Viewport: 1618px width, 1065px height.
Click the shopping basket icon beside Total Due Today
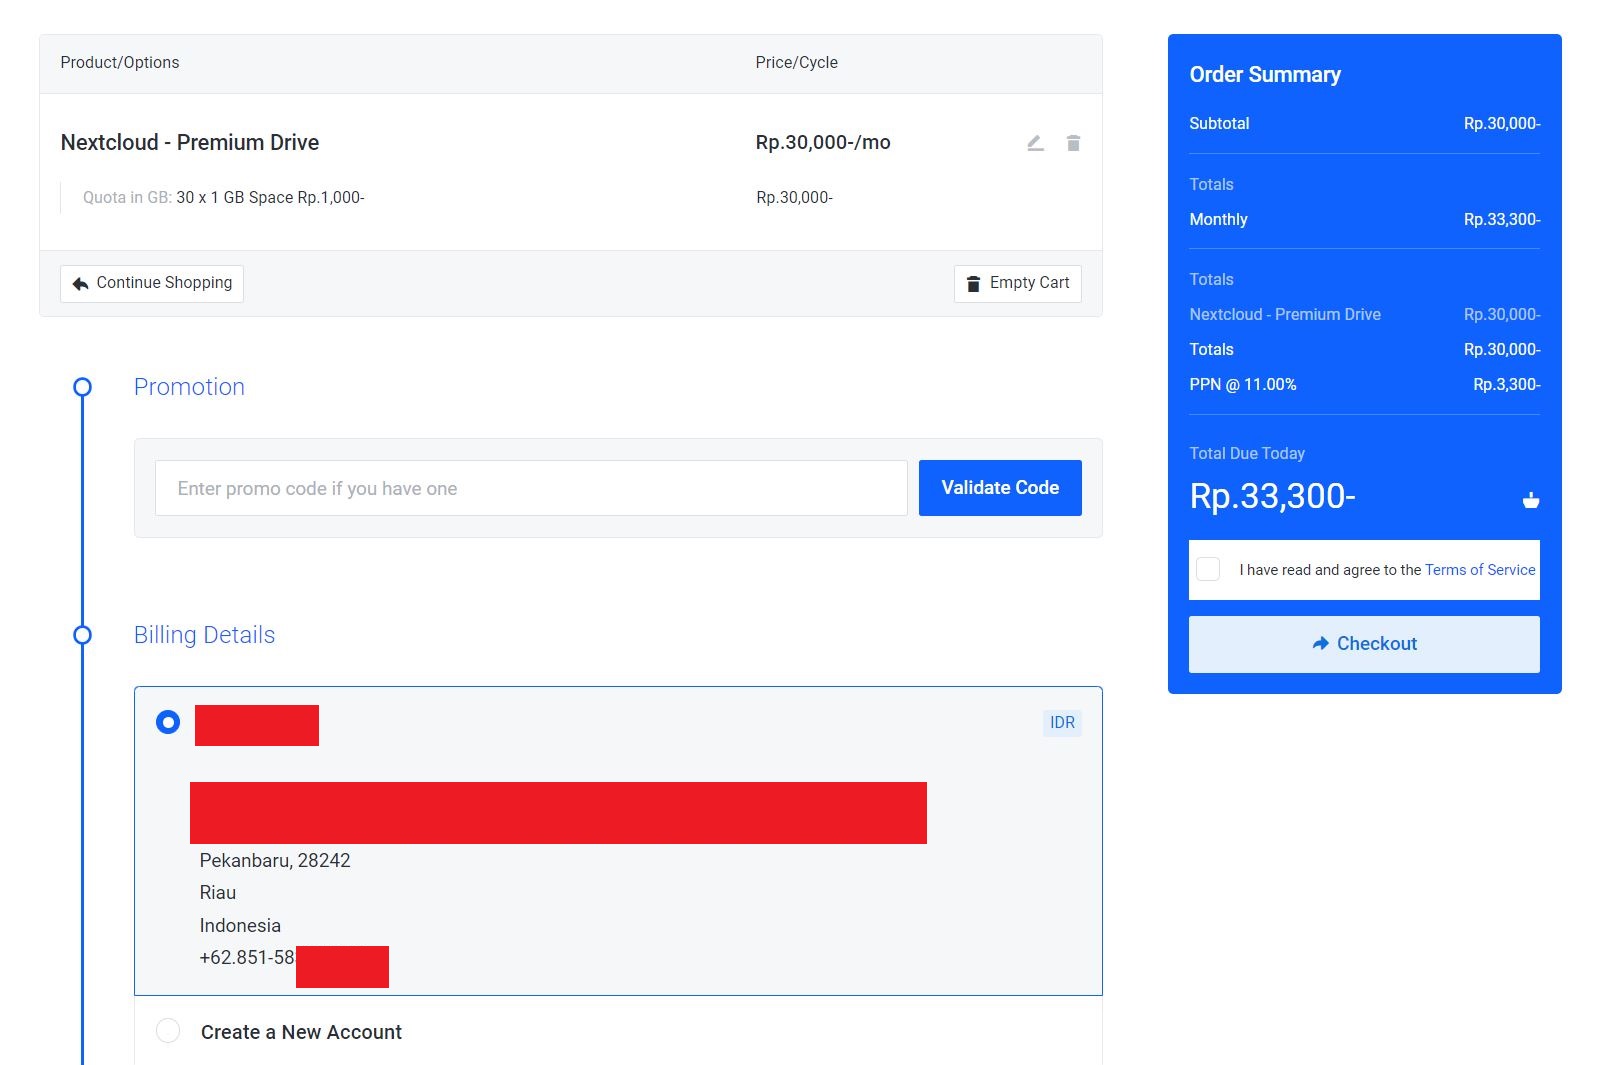[x=1531, y=500]
